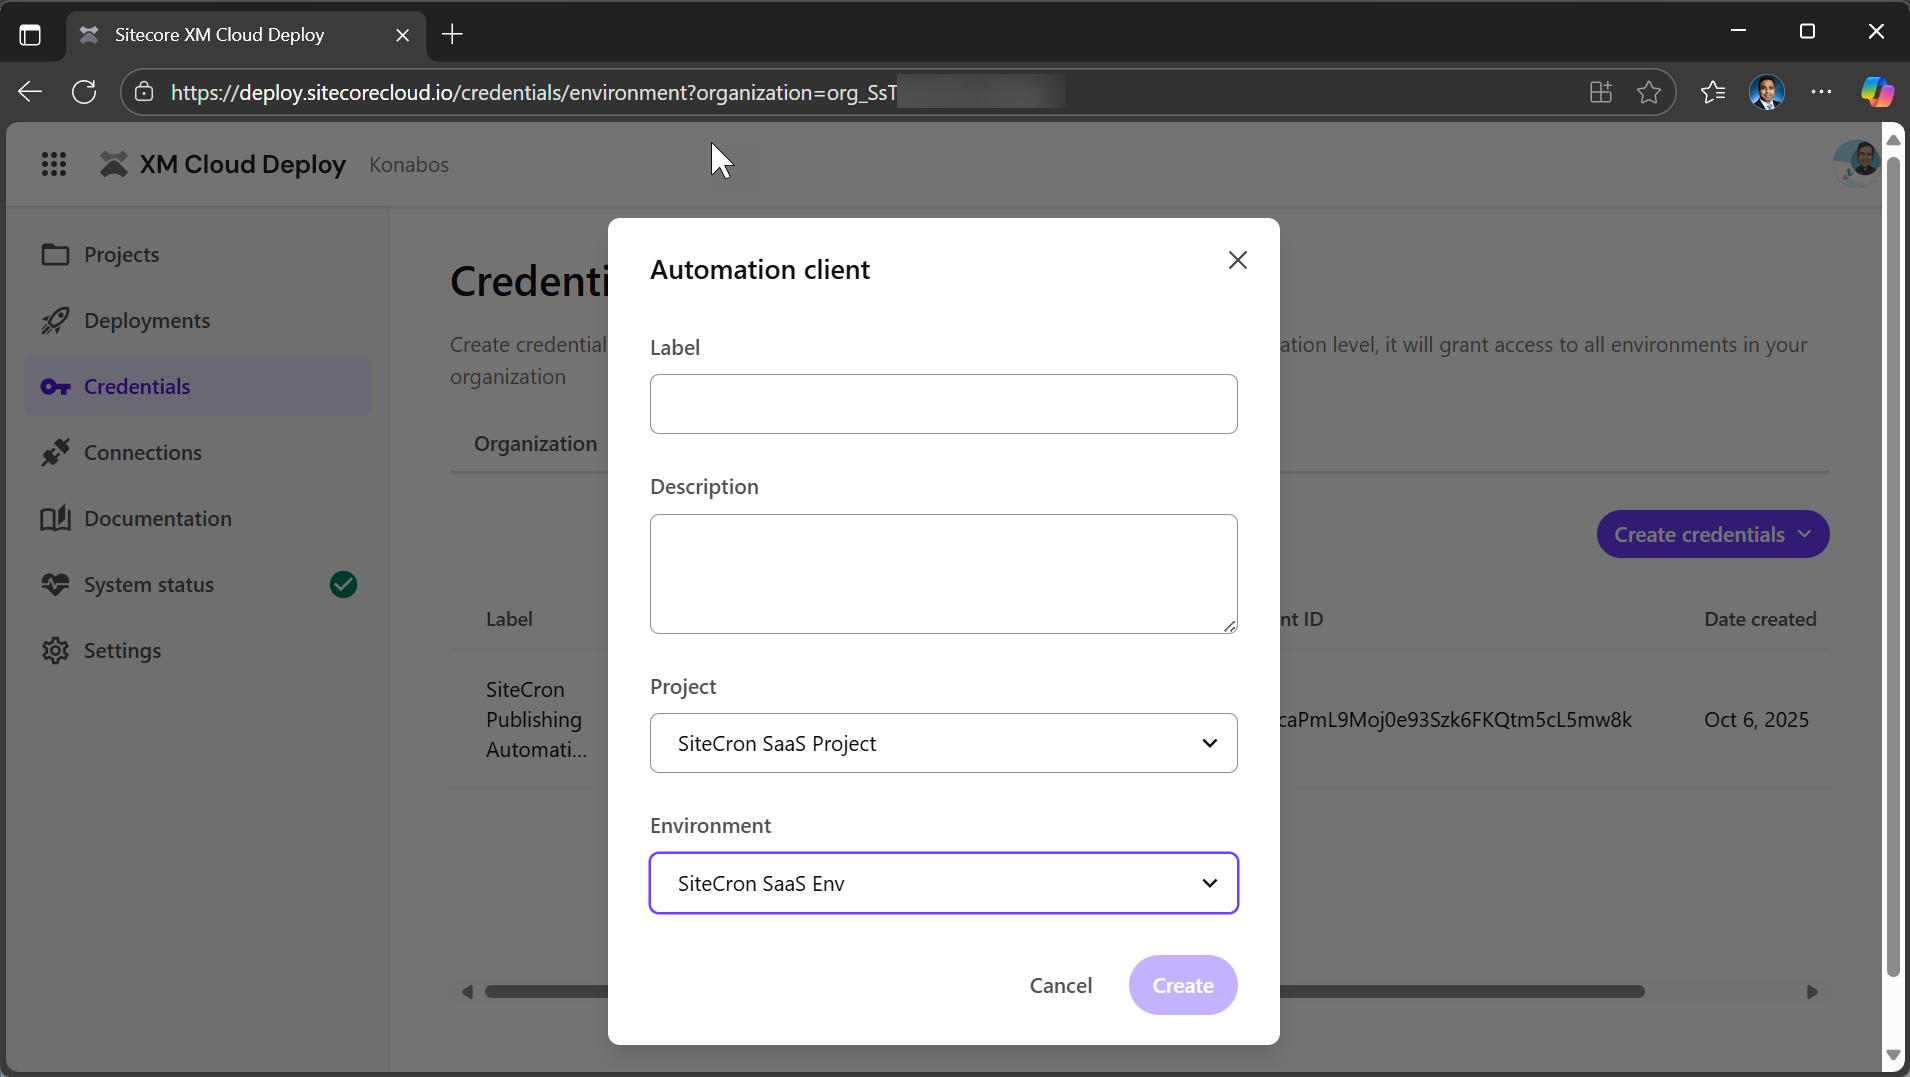
Task: Open Documentation book icon in sidebar
Action: [55, 519]
